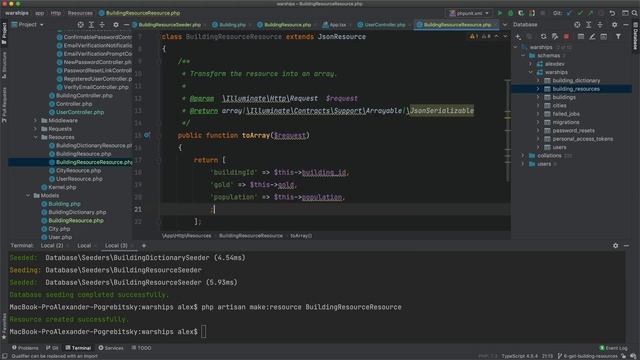Click Git branch widget in status bar
640x360 pixels.
(x=588, y=356)
